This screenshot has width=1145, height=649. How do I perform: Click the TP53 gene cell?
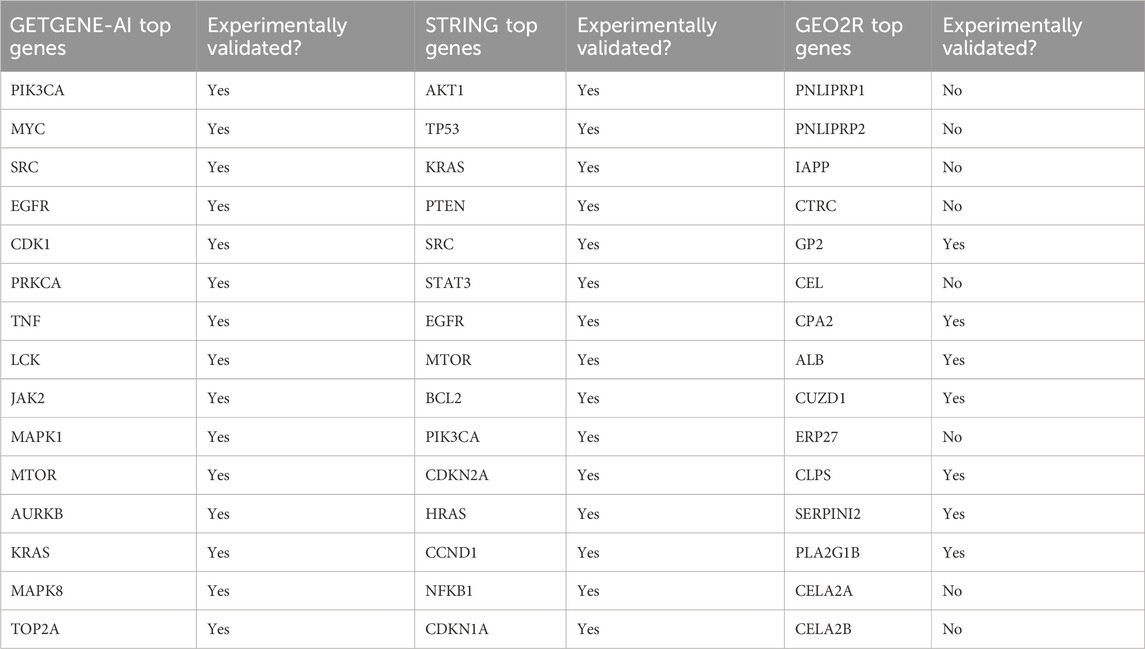tap(443, 129)
